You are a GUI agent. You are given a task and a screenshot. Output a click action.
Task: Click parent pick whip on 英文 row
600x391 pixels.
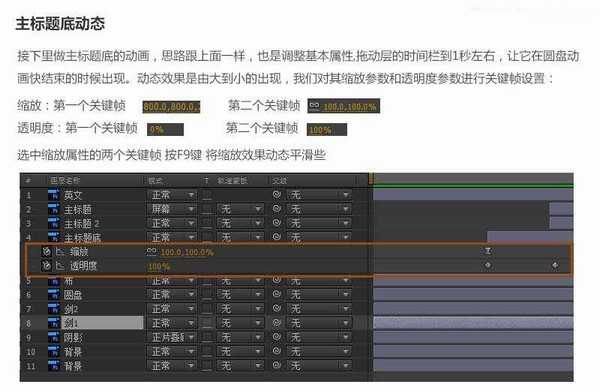coord(277,195)
